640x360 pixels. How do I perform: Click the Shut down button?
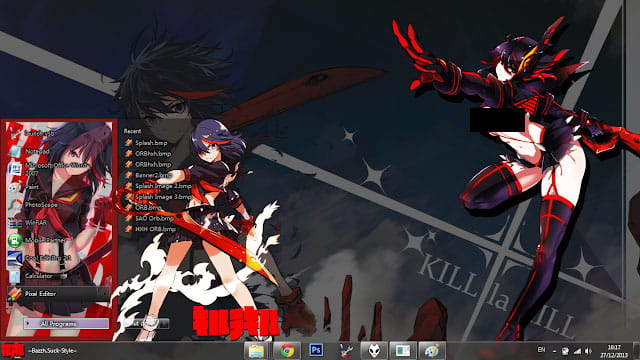click(x=141, y=324)
